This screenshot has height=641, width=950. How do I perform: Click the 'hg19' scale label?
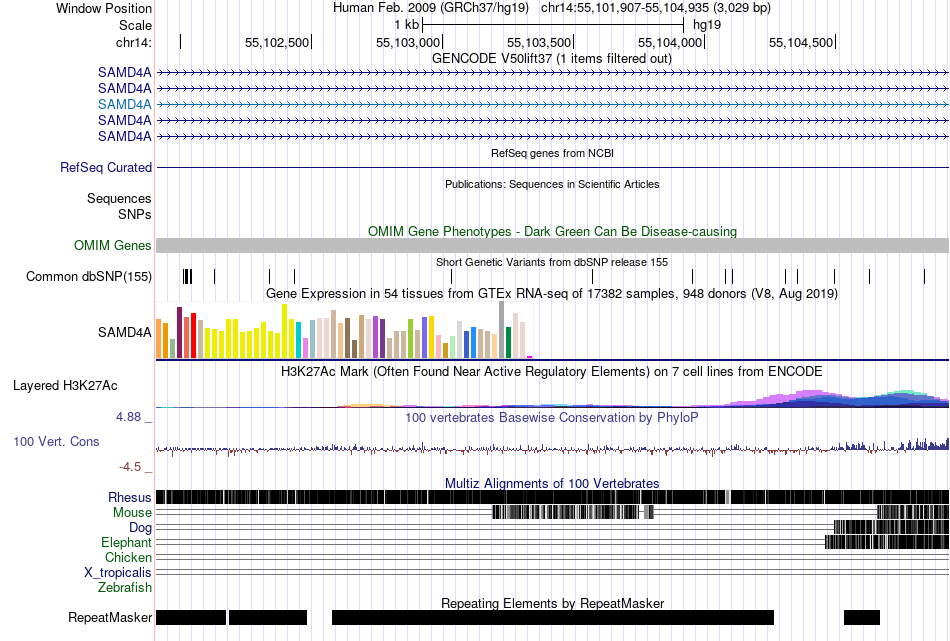[x=707, y=25]
